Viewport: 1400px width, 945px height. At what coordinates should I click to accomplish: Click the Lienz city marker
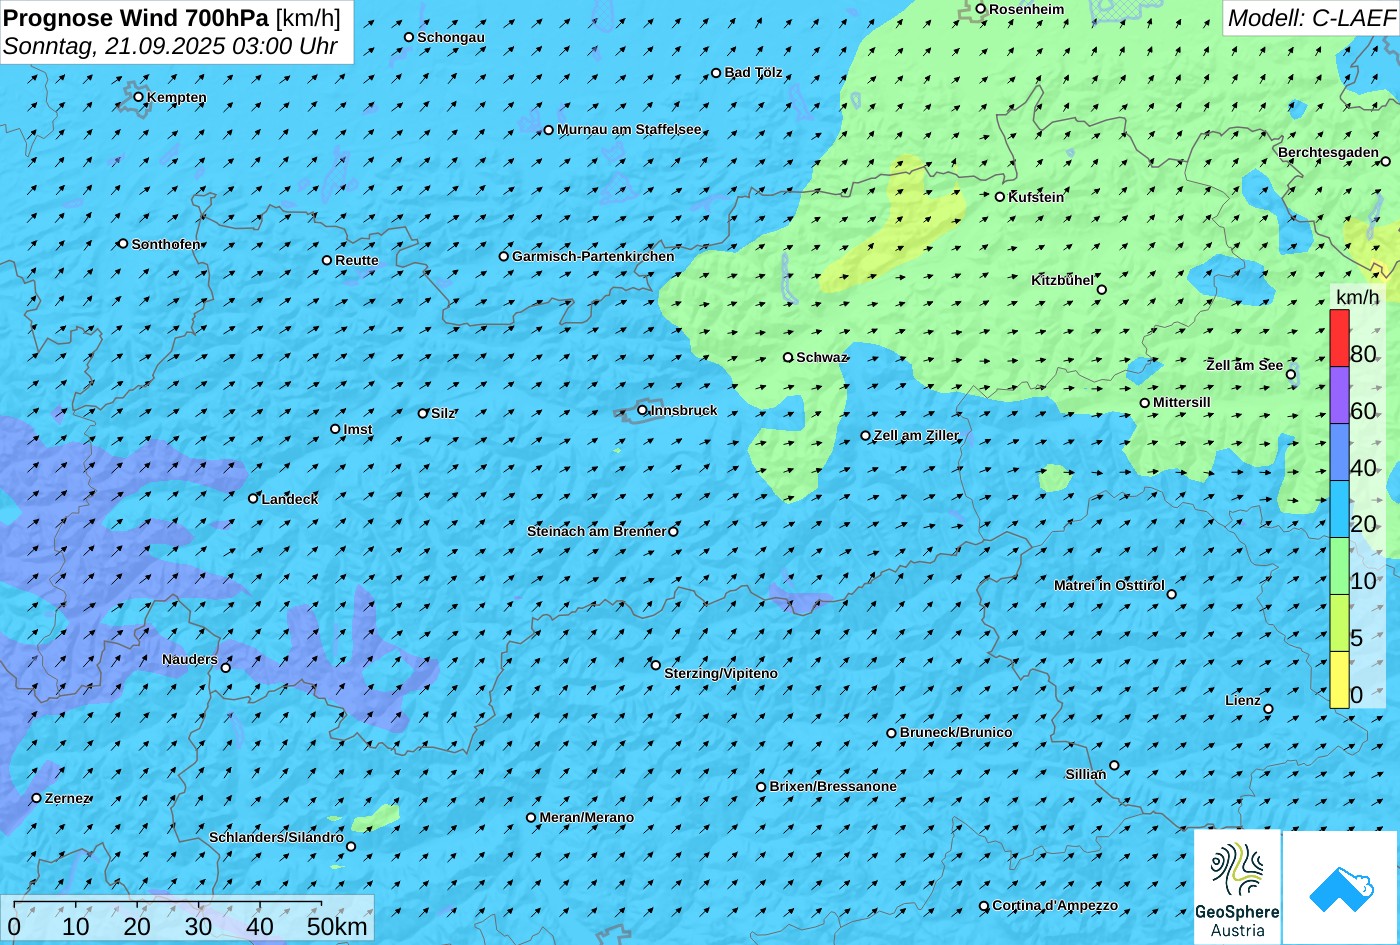tap(1268, 709)
